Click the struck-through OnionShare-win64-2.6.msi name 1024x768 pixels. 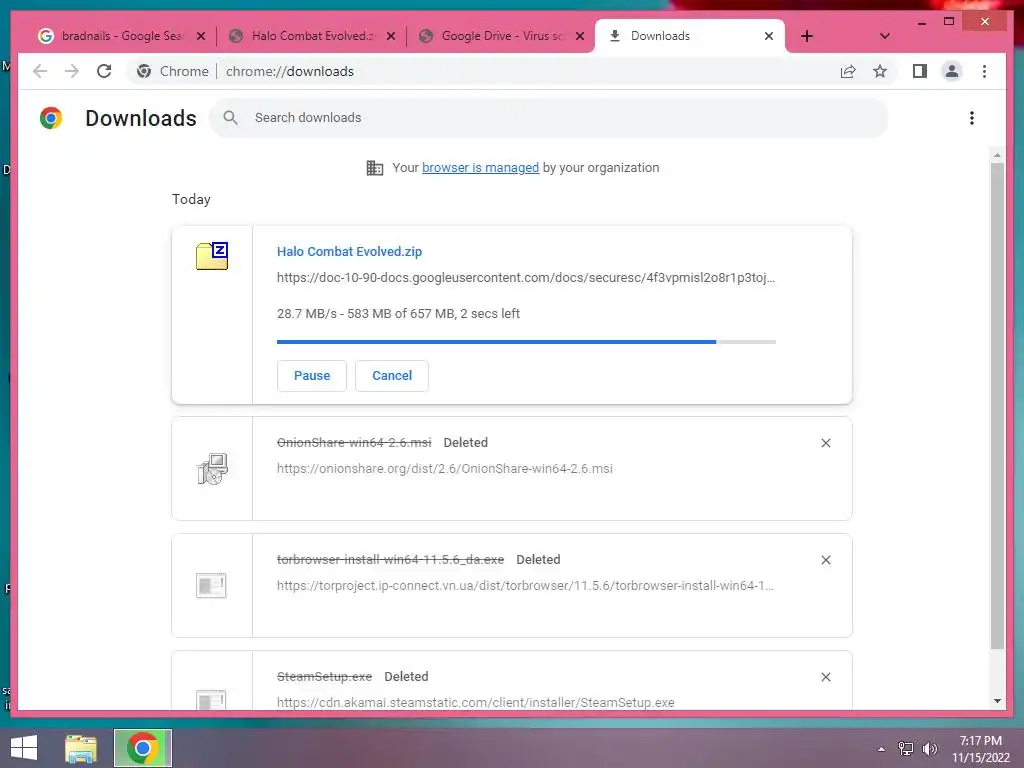point(354,443)
